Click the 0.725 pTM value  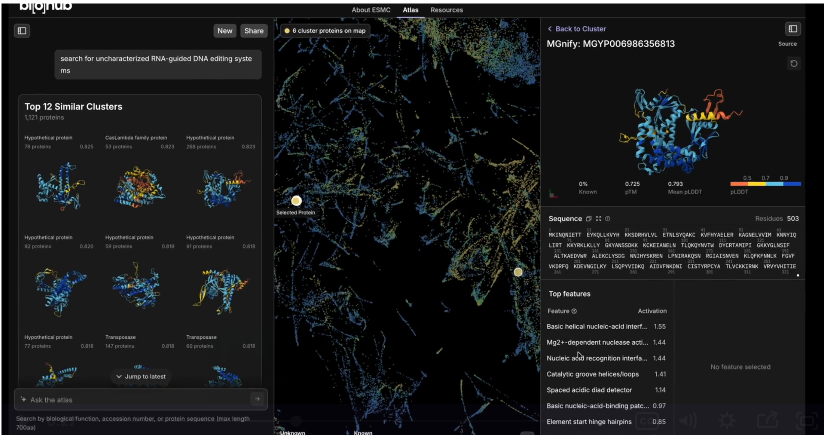[x=632, y=184]
